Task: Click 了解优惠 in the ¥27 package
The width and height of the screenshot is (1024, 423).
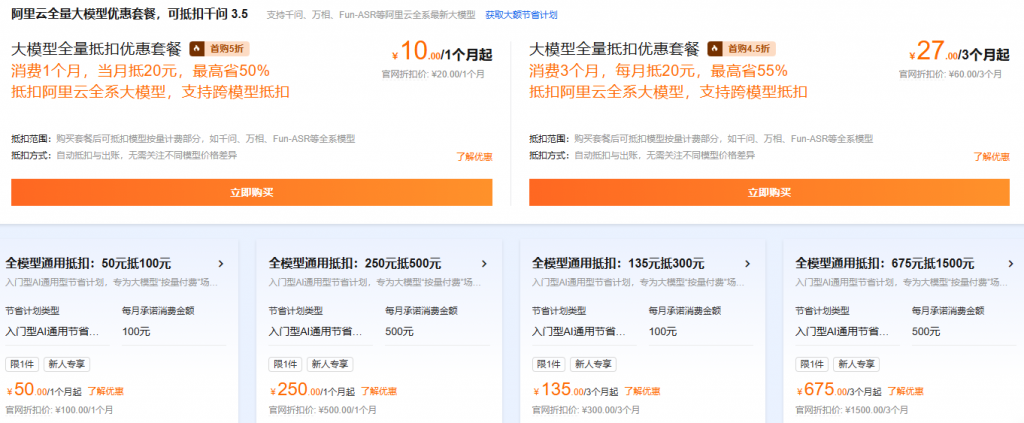Action: [991, 156]
